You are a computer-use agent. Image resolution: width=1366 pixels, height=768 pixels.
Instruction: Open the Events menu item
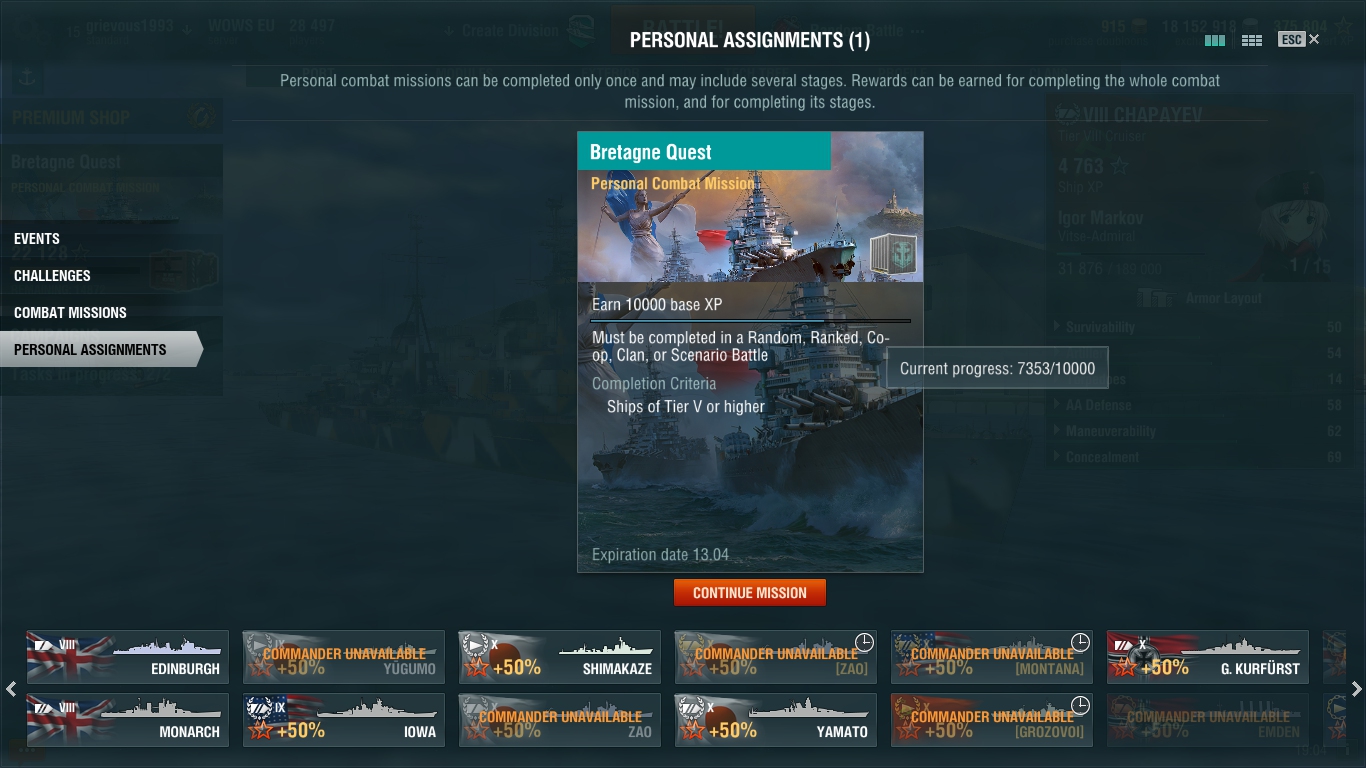[37, 239]
